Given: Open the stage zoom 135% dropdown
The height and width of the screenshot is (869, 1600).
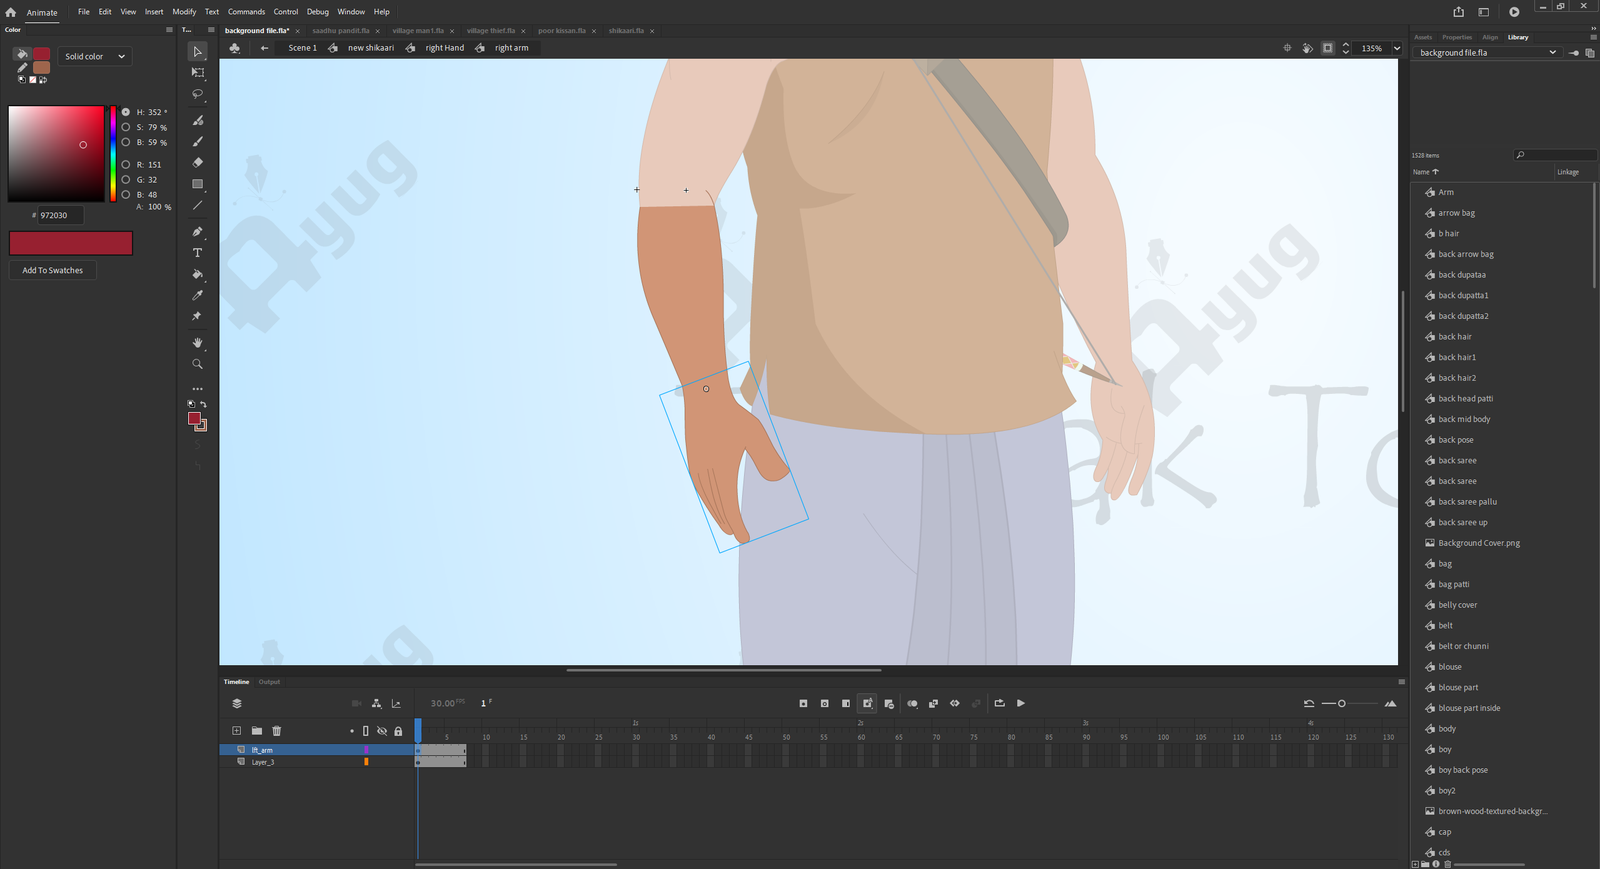Looking at the screenshot, I should tap(1397, 48).
